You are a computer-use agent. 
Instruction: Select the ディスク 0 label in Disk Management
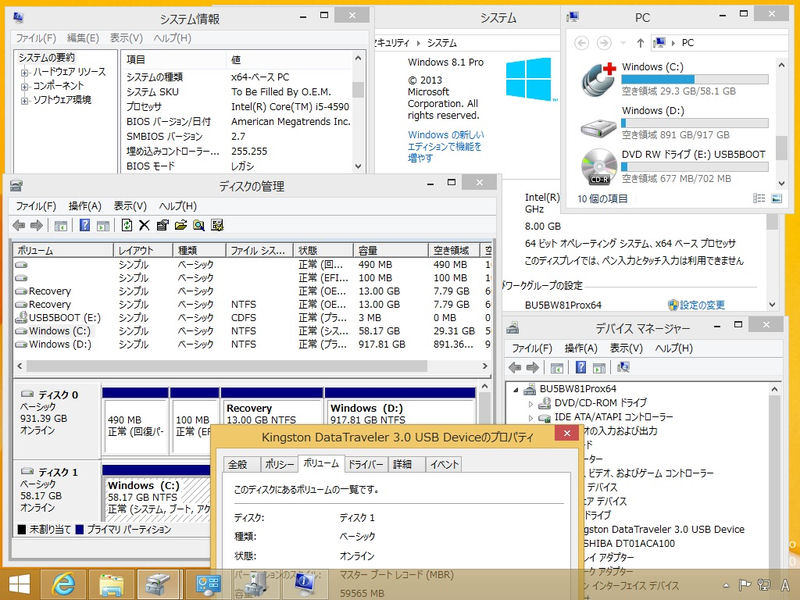(x=58, y=395)
